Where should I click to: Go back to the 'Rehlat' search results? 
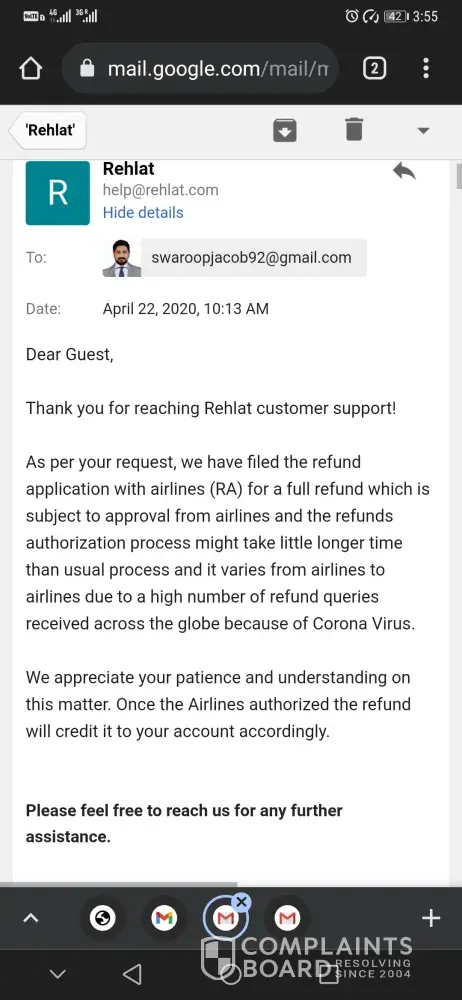(x=48, y=131)
